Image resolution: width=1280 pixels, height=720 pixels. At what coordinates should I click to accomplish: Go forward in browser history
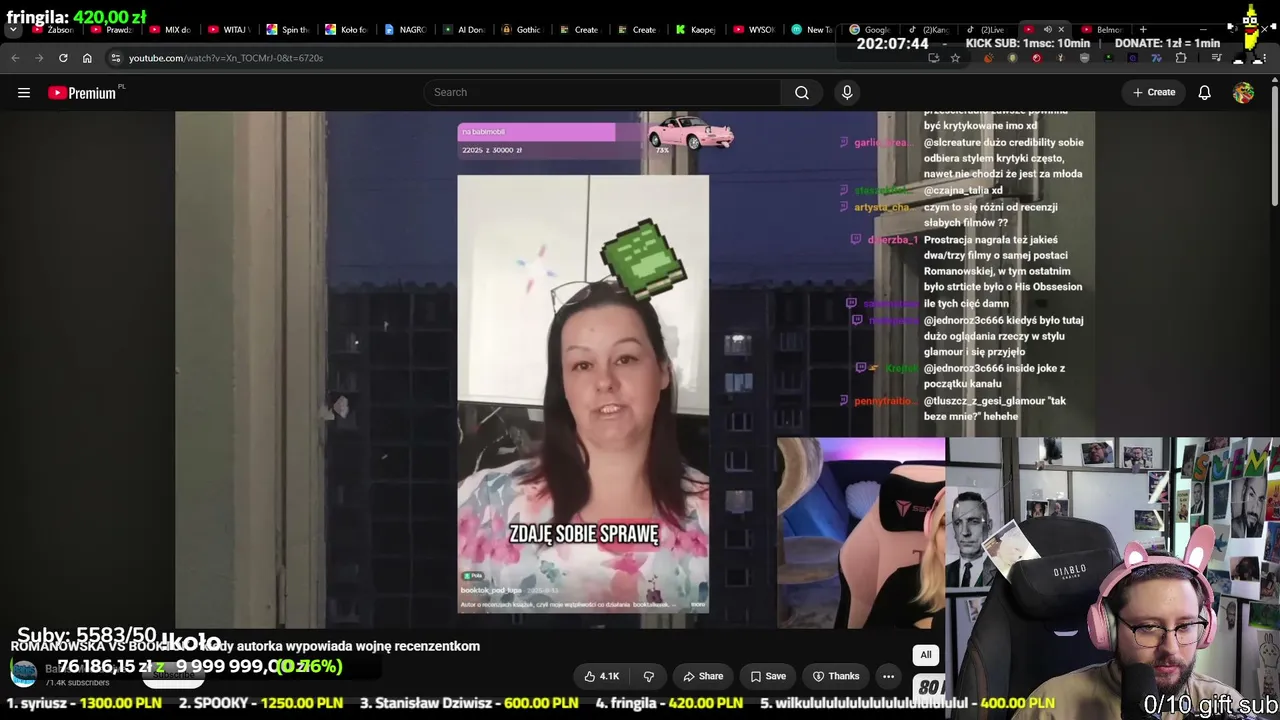pos(39,58)
